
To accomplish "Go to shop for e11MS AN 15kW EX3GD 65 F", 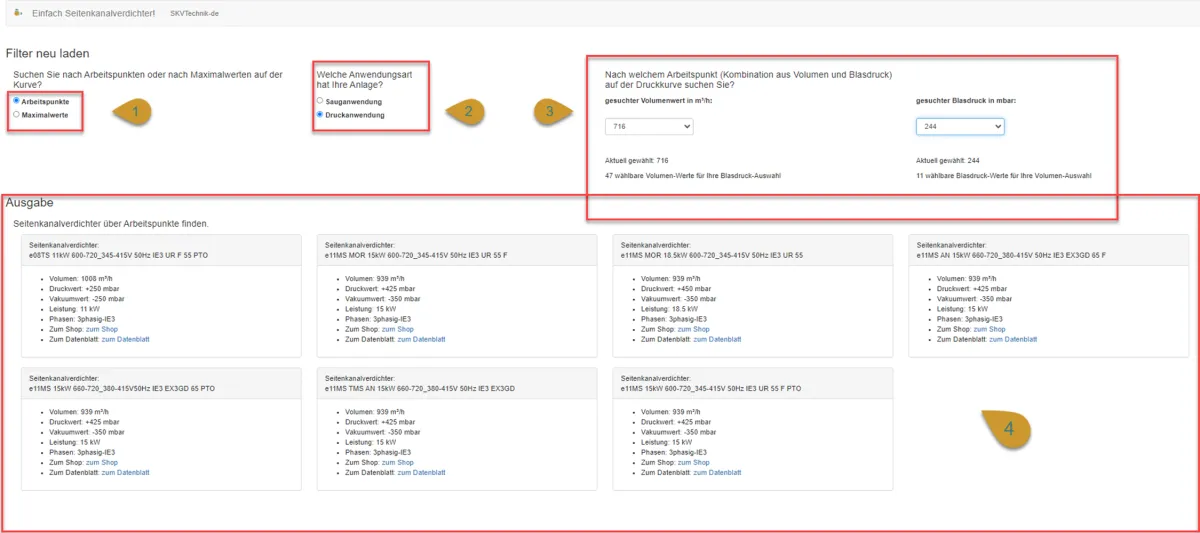I will point(989,329).
